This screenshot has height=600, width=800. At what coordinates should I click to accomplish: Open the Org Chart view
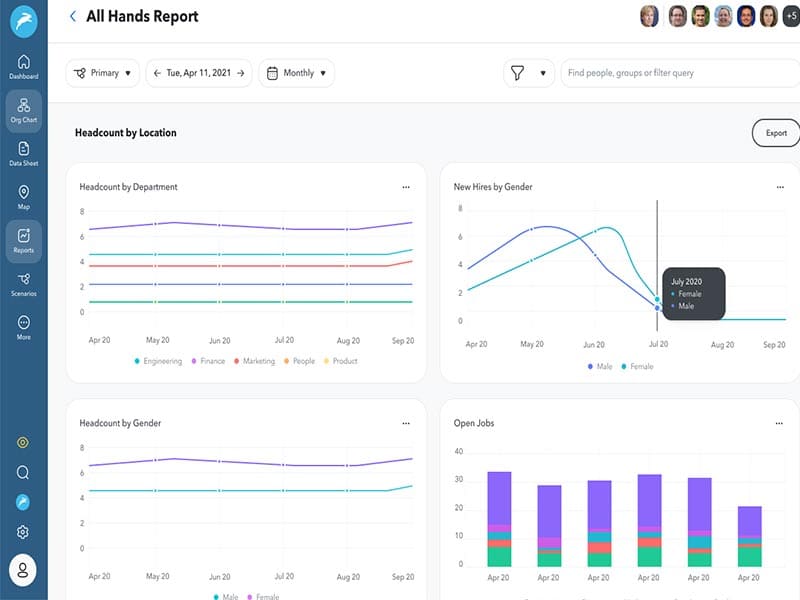click(23, 110)
